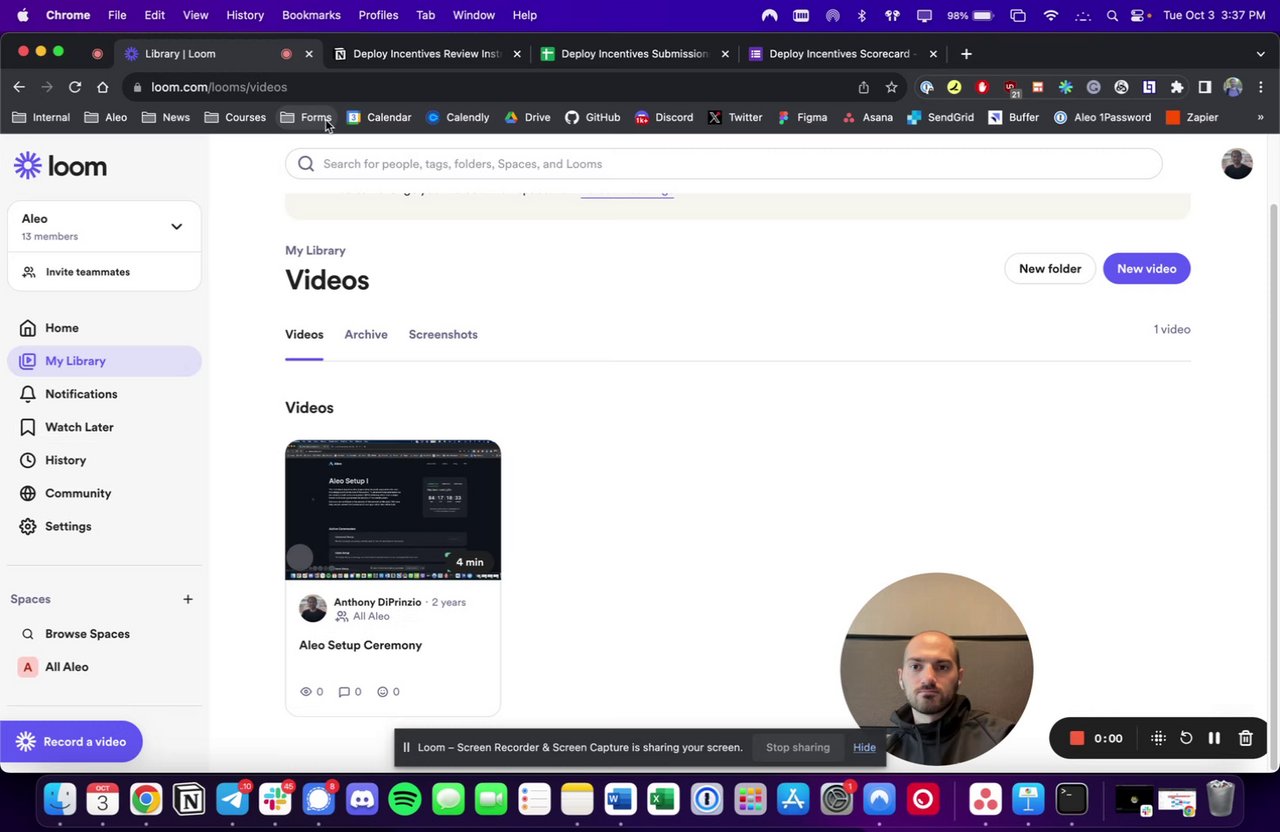
Task: Open Settings gear in Loom sidebar
Action: (x=104, y=526)
